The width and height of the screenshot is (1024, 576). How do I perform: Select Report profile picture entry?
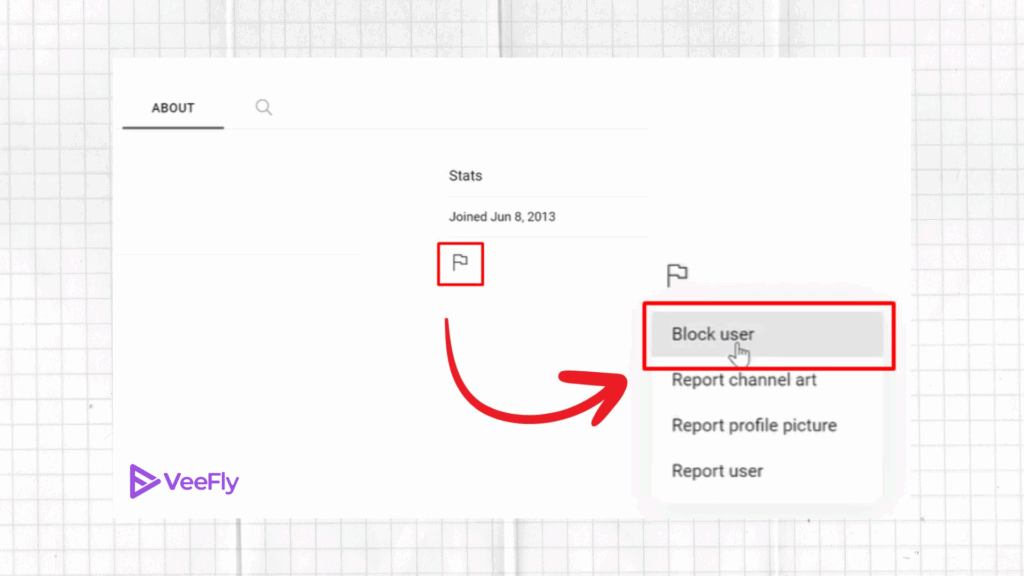coord(753,425)
